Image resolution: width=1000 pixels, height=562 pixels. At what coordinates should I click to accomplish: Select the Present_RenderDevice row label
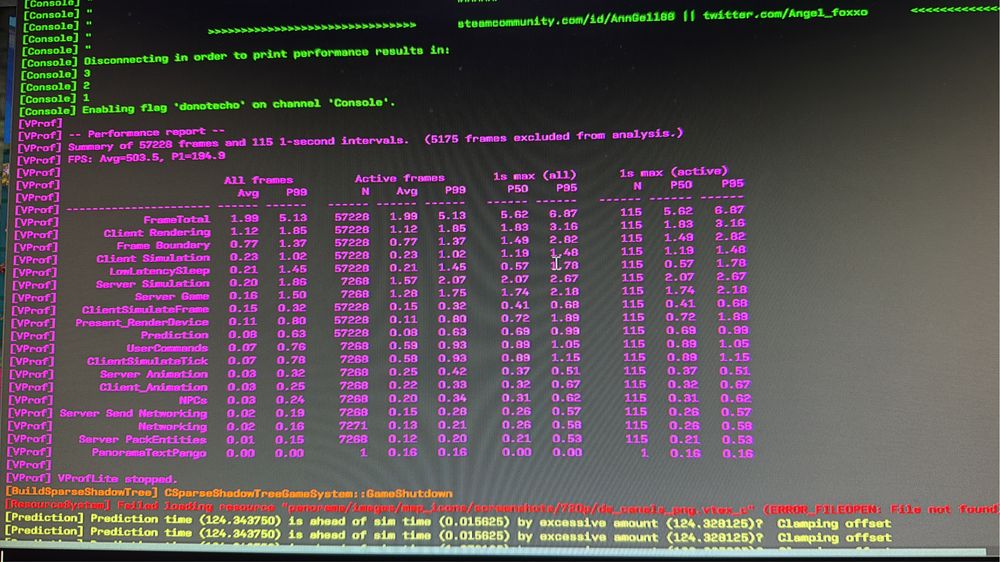(142, 322)
